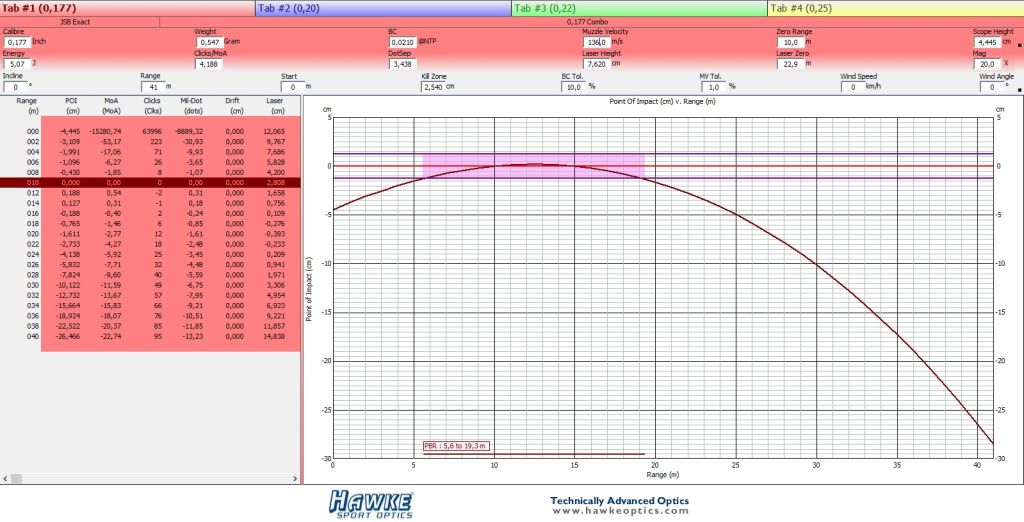1024x522 pixels.
Task: Click the Muzzle Velocity input field
Action: pyautogui.click(x=597, y=42)
